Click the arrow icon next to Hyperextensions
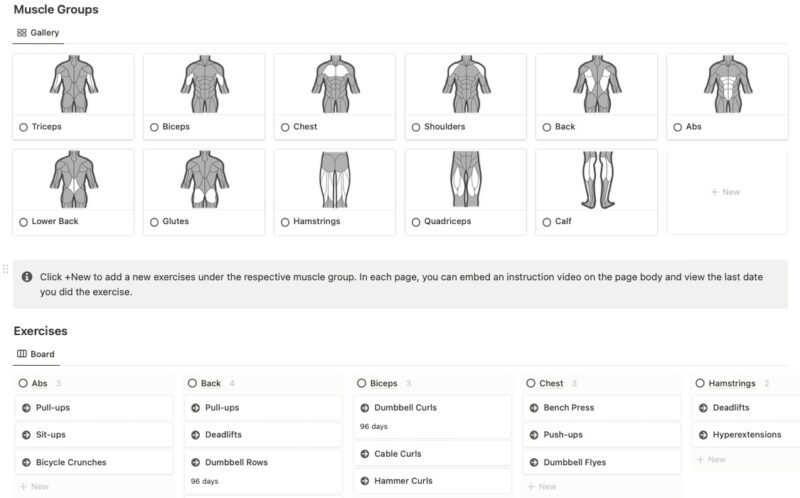800x498 pixels. coord(704,435)
